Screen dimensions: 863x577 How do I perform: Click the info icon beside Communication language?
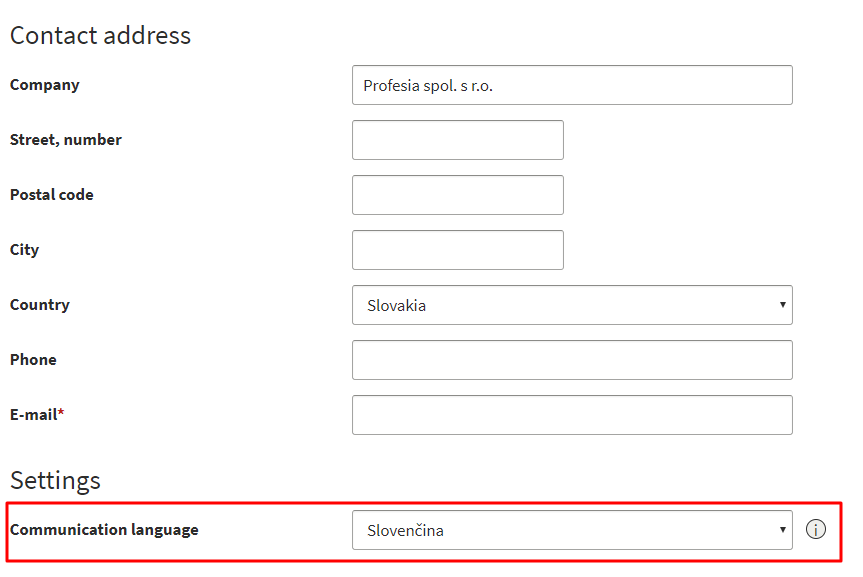coord(816,530)
